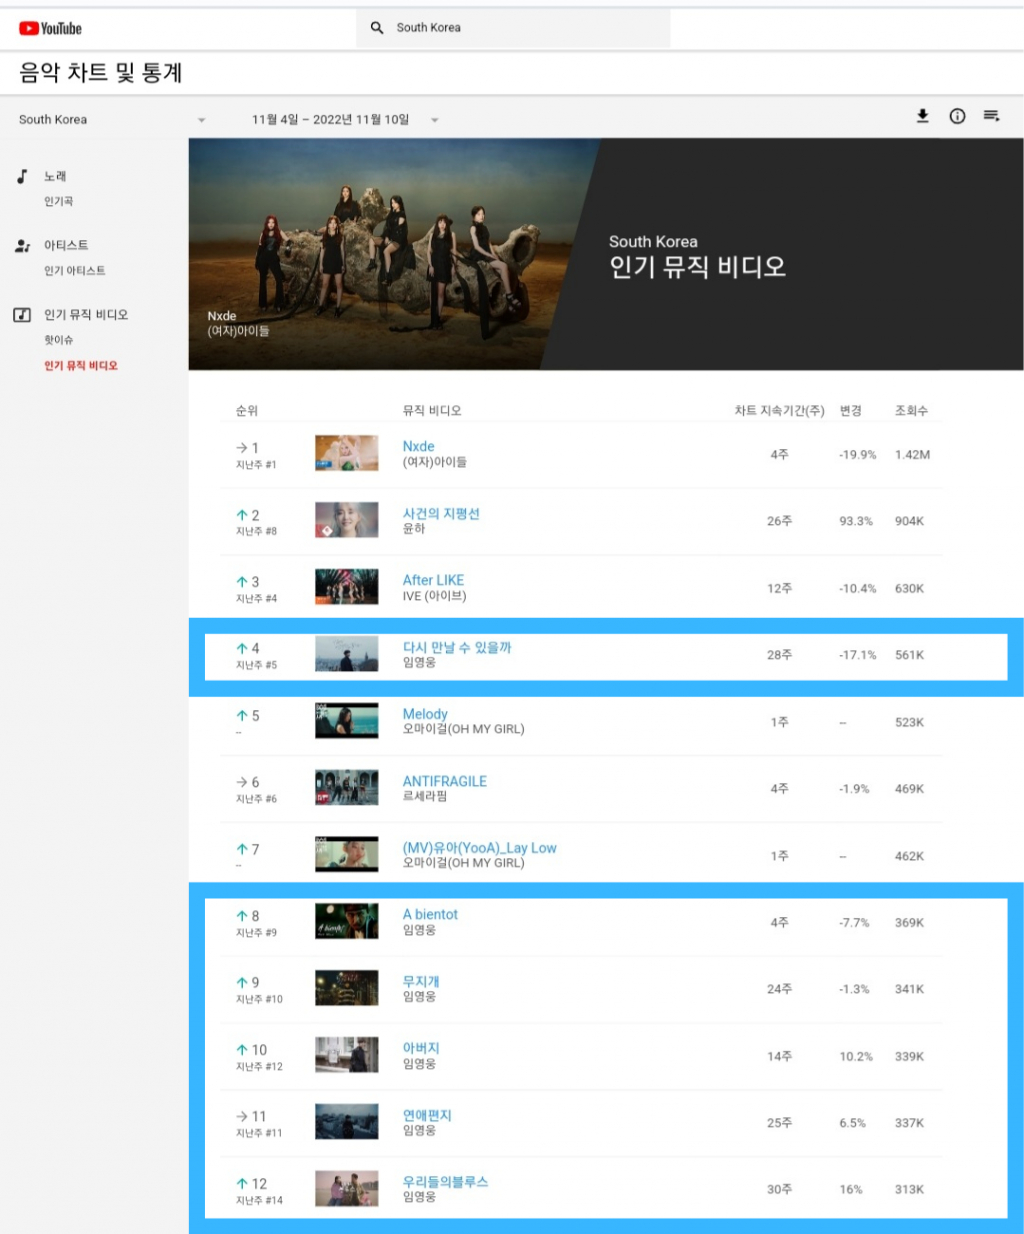Image resolution: width=1024 pixels, height=1234 pixels.
Task: Download the chart data
Action: coord(922,116)
